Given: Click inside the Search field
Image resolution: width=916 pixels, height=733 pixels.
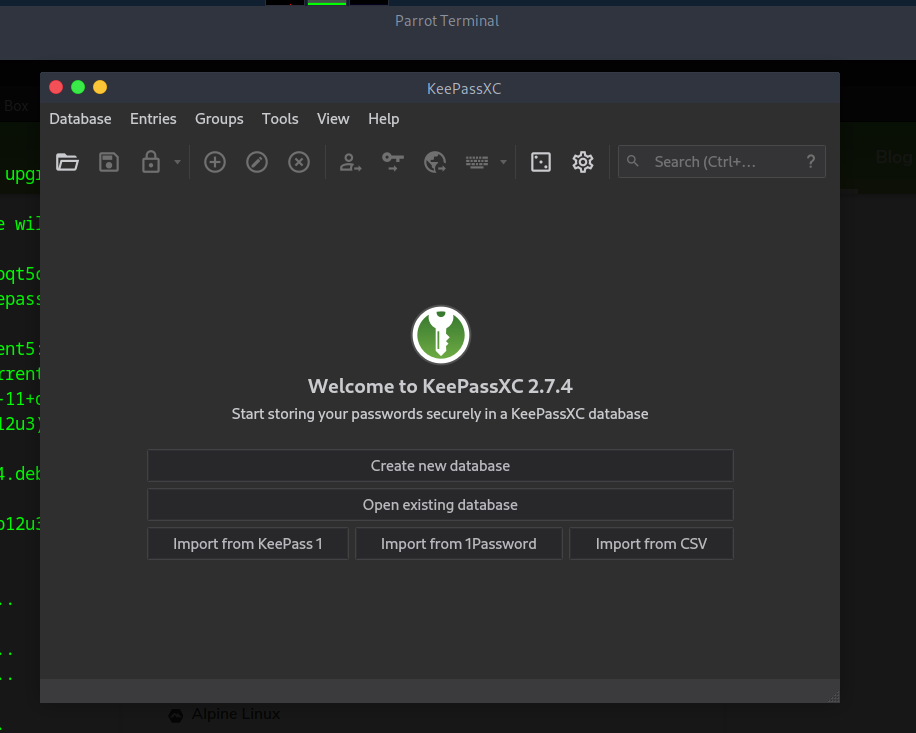Looking at the screenshot, I should click(x=721, y=162).
